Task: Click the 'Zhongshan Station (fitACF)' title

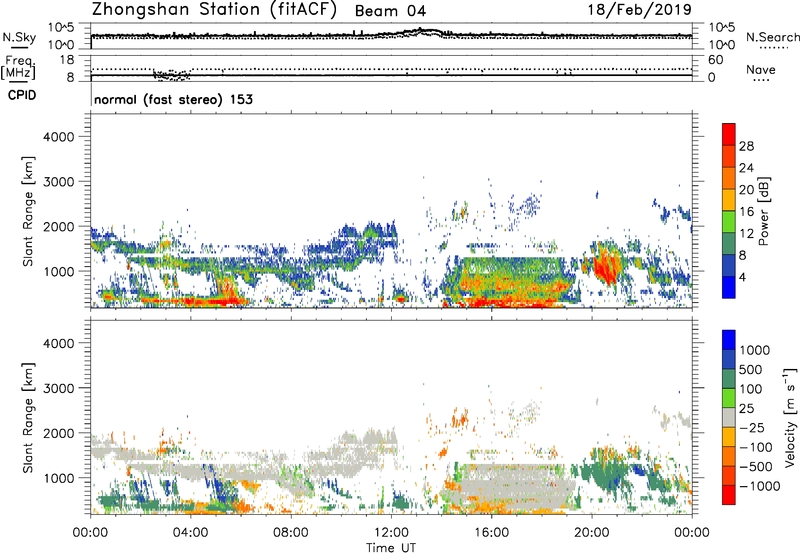Action: tap(214, 10)
